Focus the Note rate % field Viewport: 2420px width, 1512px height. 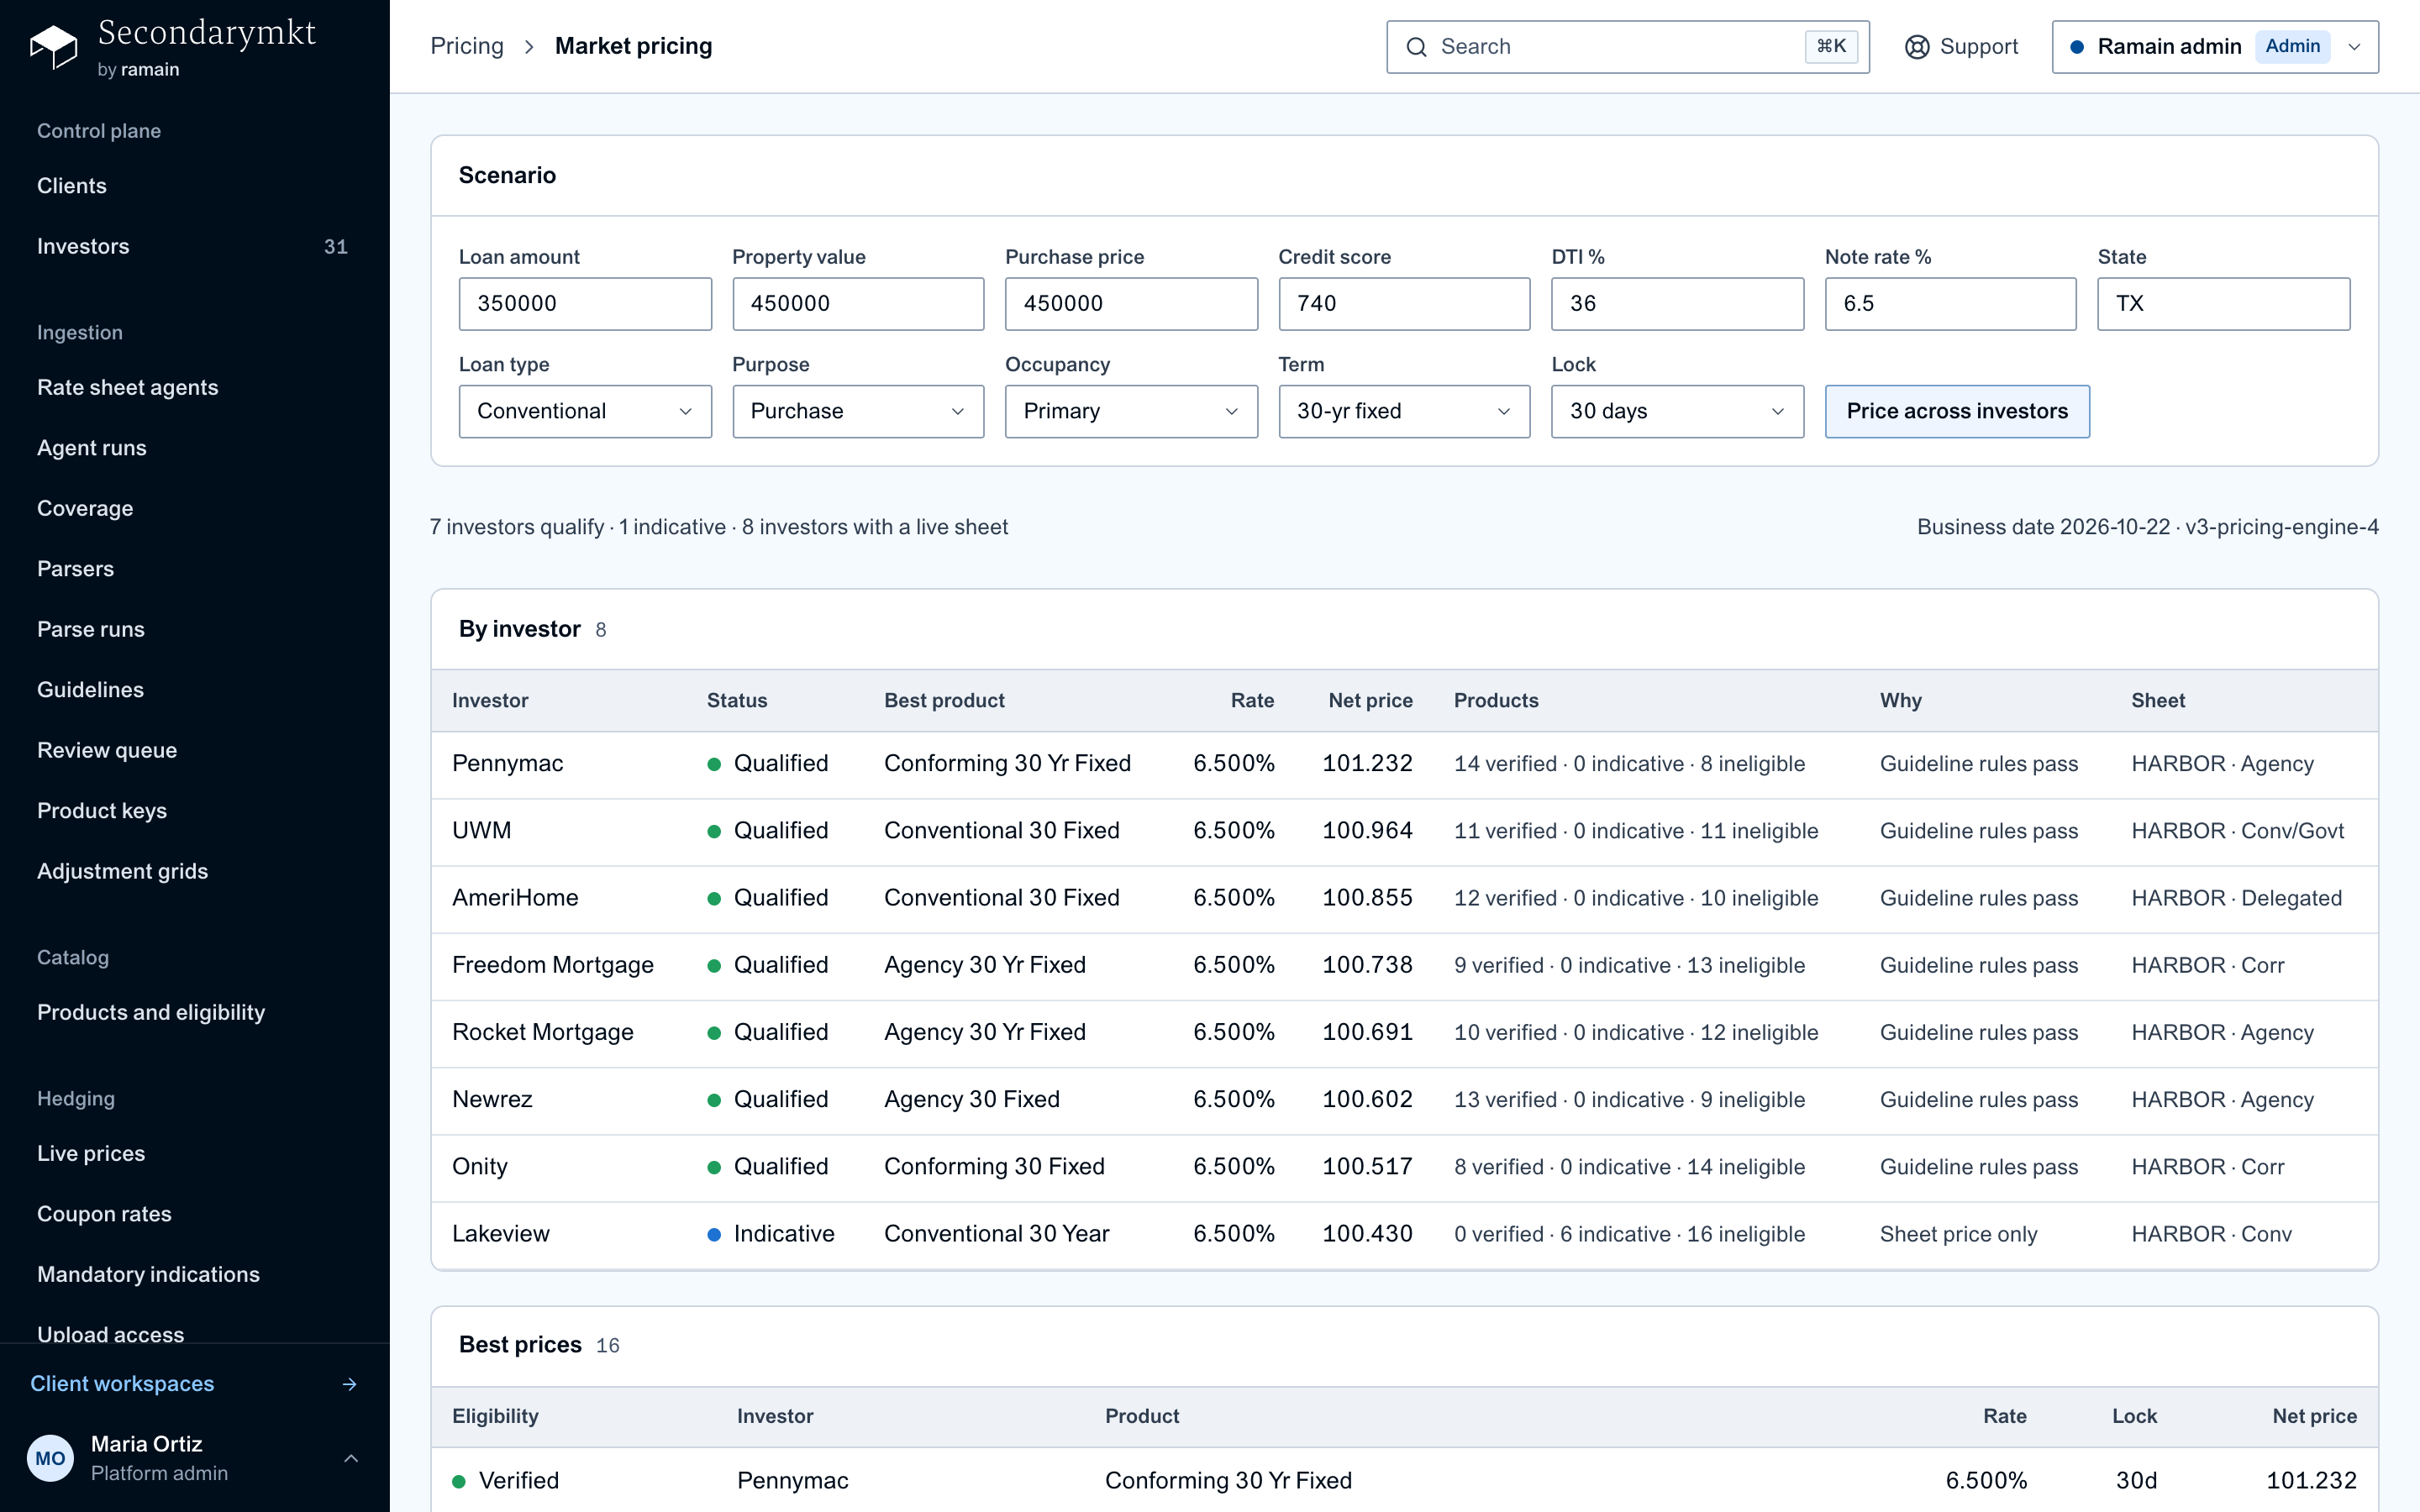tap(1950, 304)
